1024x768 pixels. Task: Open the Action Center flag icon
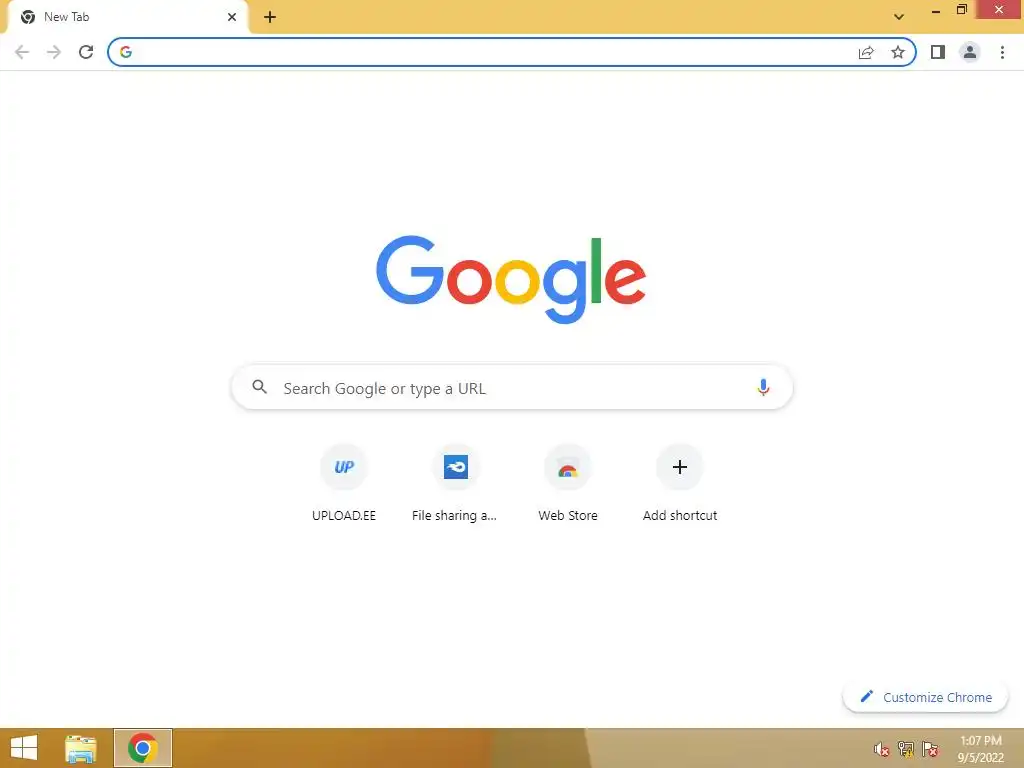coord(930,749)
